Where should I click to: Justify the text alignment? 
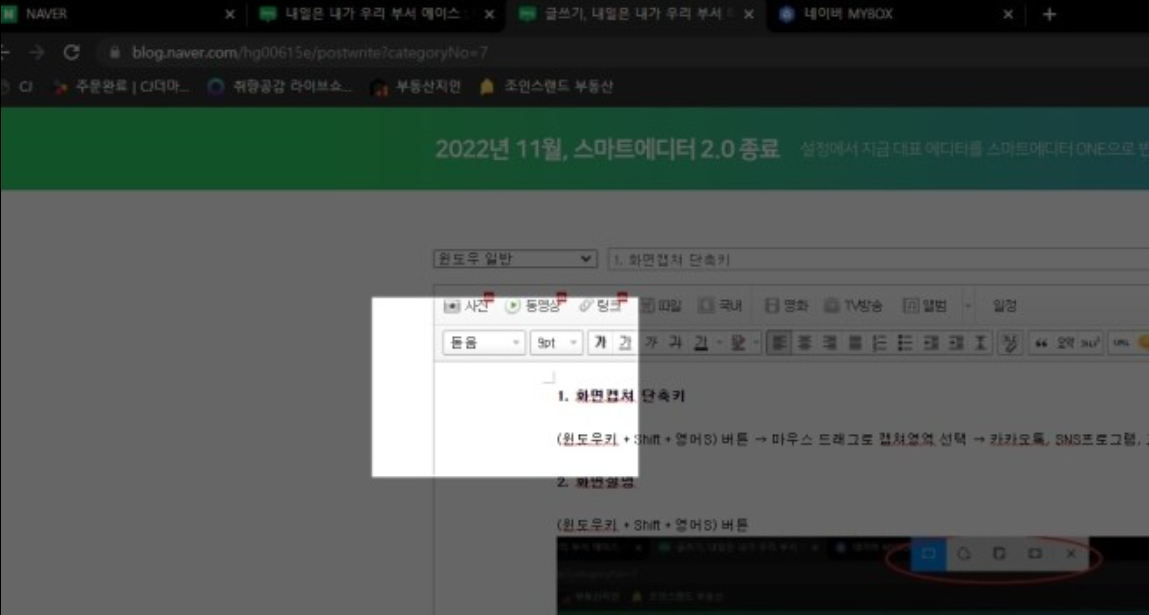853,342
